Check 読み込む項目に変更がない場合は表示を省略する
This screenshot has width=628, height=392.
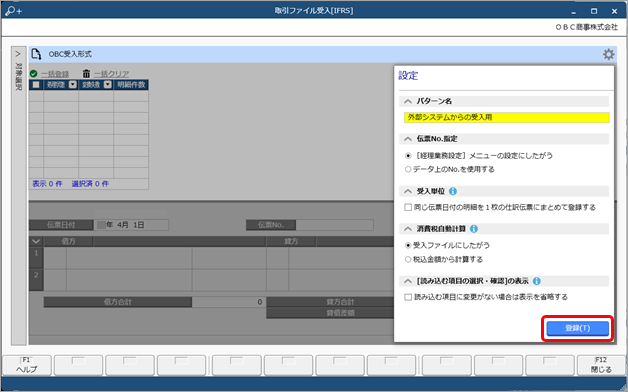(x=408, y=297)
